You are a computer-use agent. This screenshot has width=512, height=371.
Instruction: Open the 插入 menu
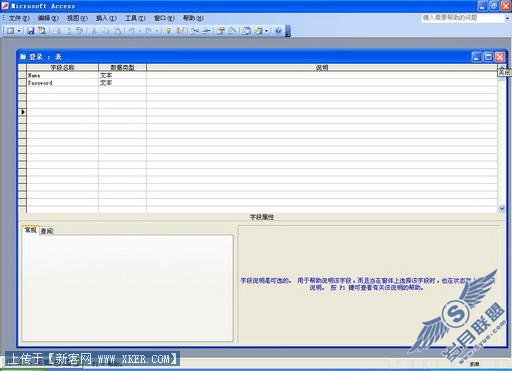pos(106,18)
